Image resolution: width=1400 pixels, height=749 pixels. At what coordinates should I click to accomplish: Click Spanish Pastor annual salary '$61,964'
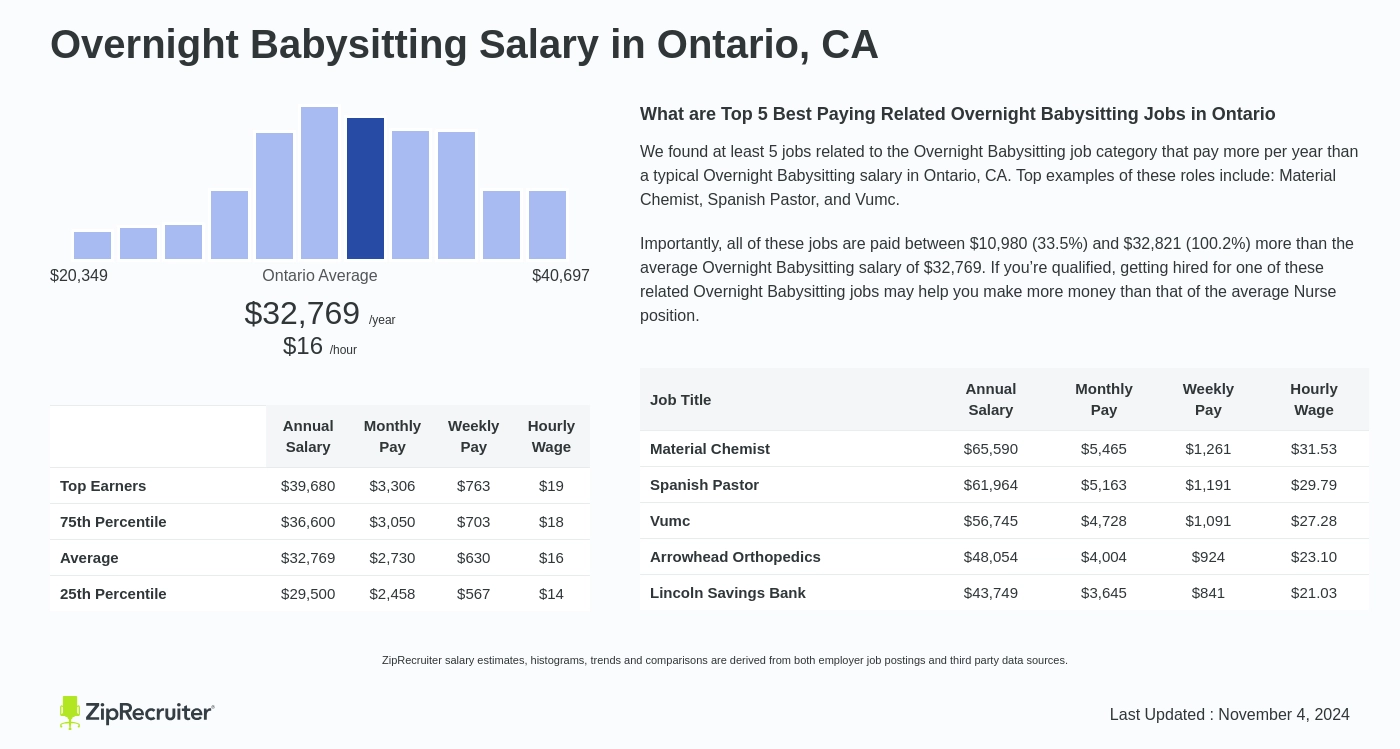pyautogui.click(x=991, y=484)
